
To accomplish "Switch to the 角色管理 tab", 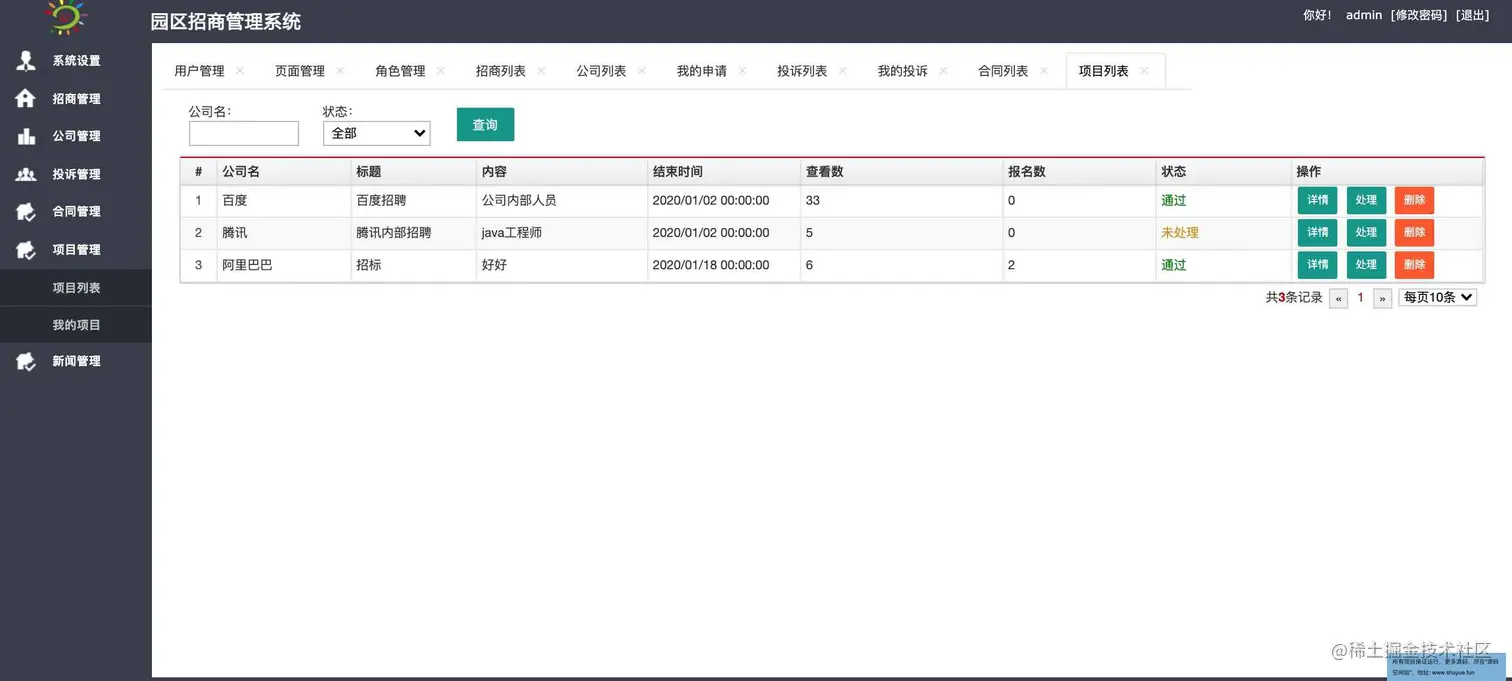I will 400,71.
